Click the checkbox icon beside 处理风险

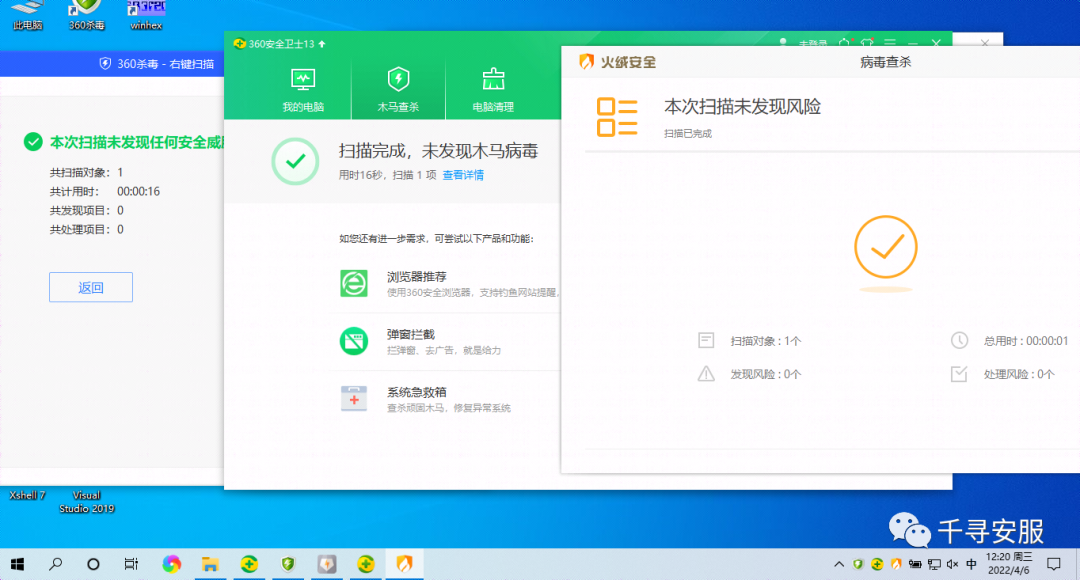pos(959,374)
